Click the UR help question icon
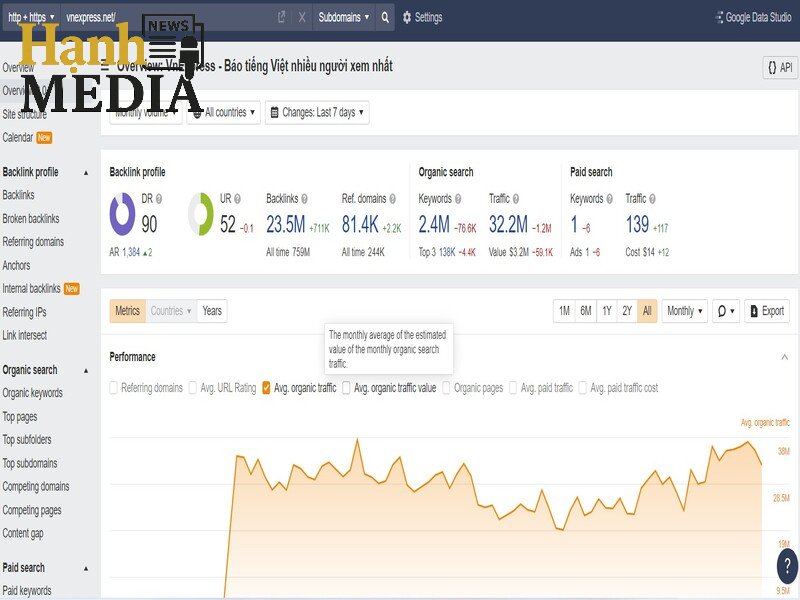The width and height of the screenshot is (800, 600). pyautogui.click(x=237, y=199)
